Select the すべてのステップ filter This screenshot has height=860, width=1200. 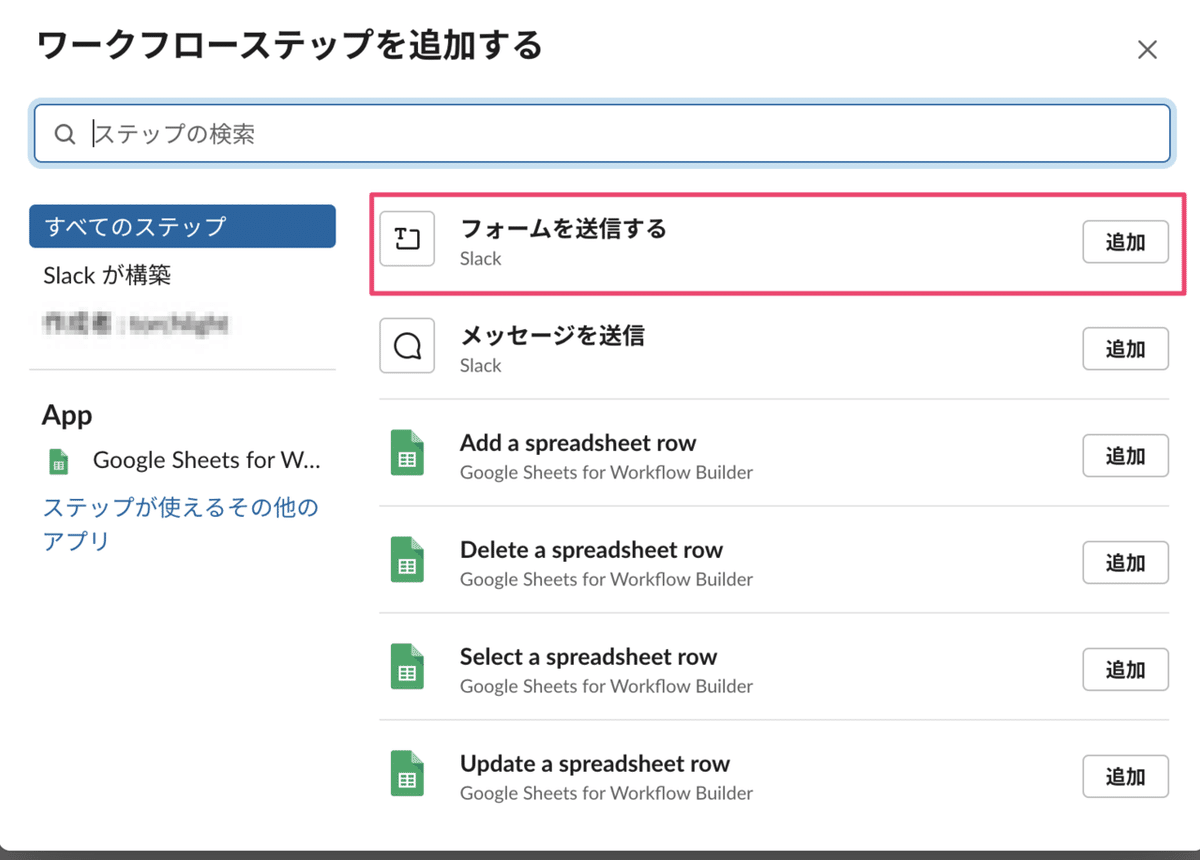coord(182,226)
